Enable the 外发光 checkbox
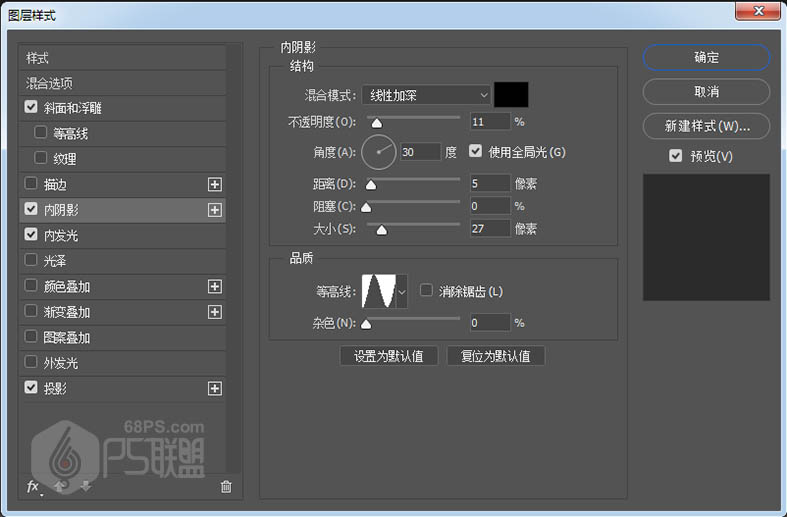 click(x=31, y=362)
